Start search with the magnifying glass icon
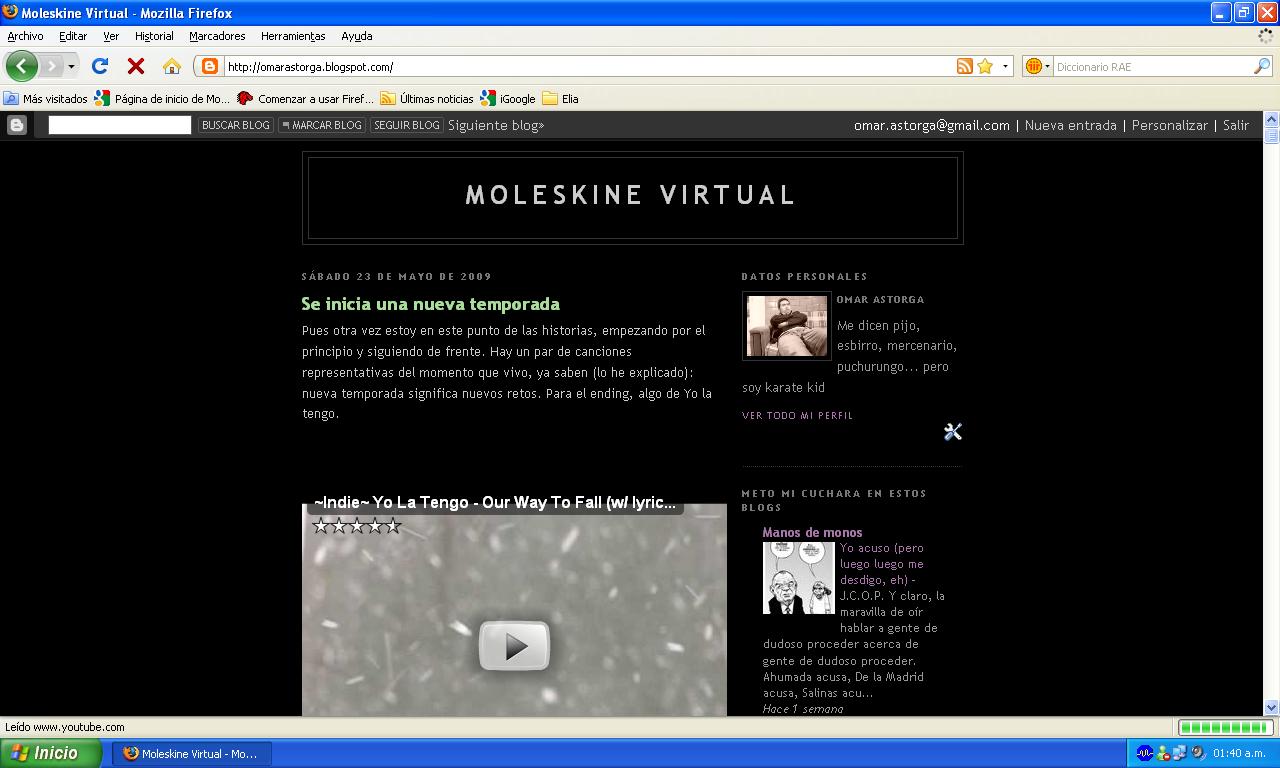Screen dimensions: 1280x768 point(1262,66)
